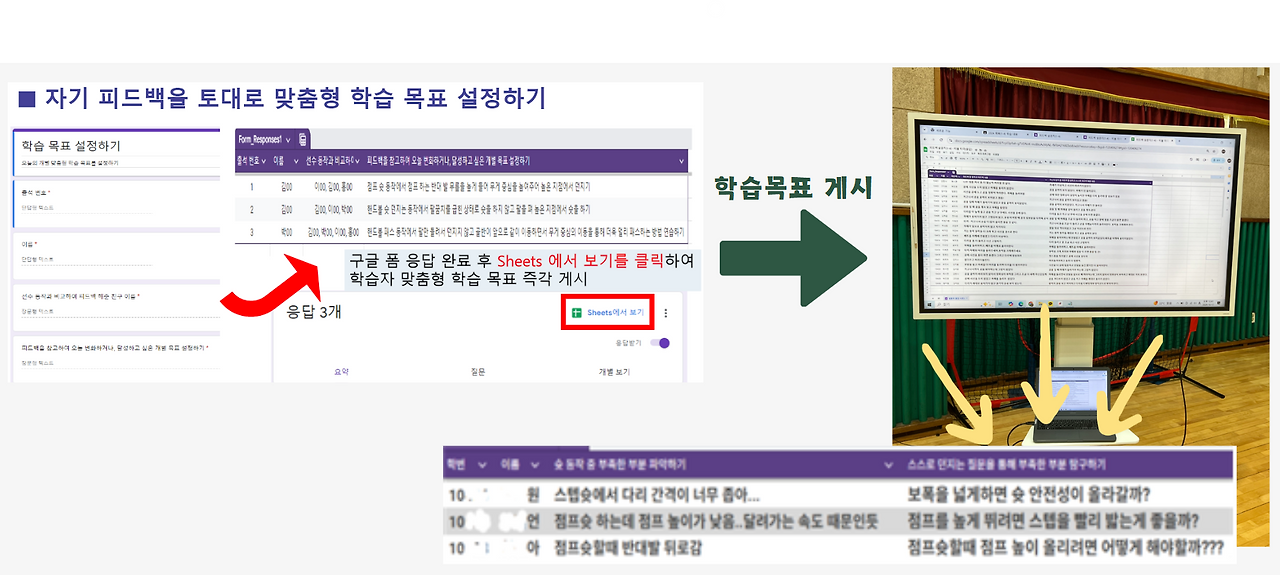Click row 3 cell 원드롭 패스 동작에서
Image resolution: width=1280 pixels, height=575 pixels.
click(x=527, y=232)
